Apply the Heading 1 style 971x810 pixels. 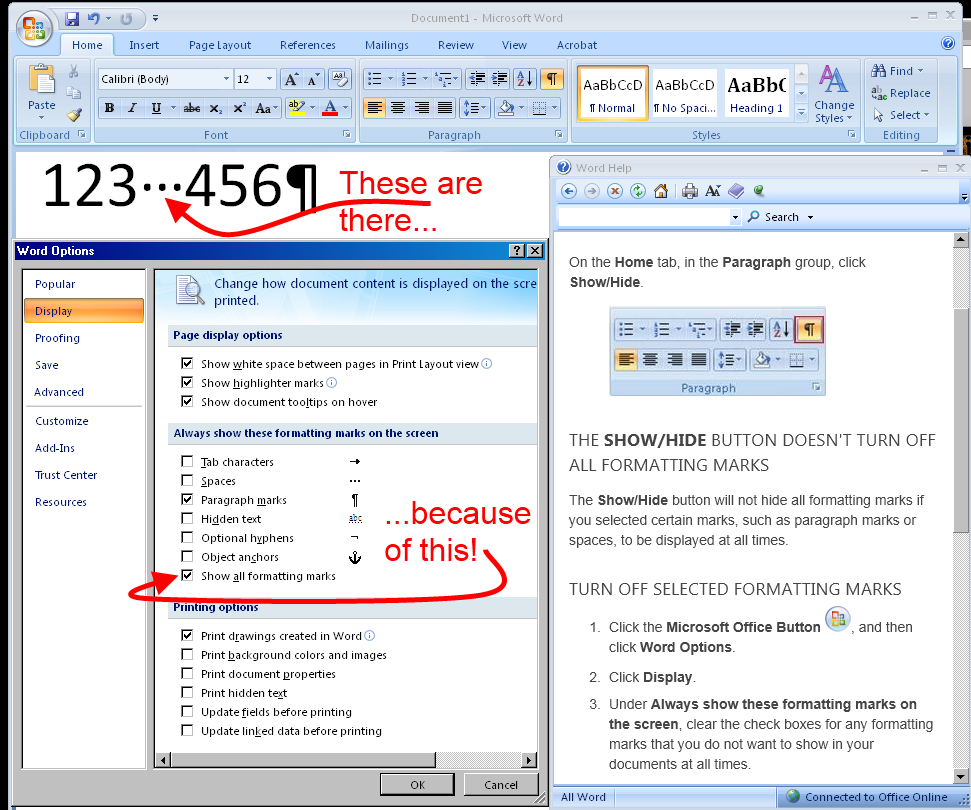756,92
